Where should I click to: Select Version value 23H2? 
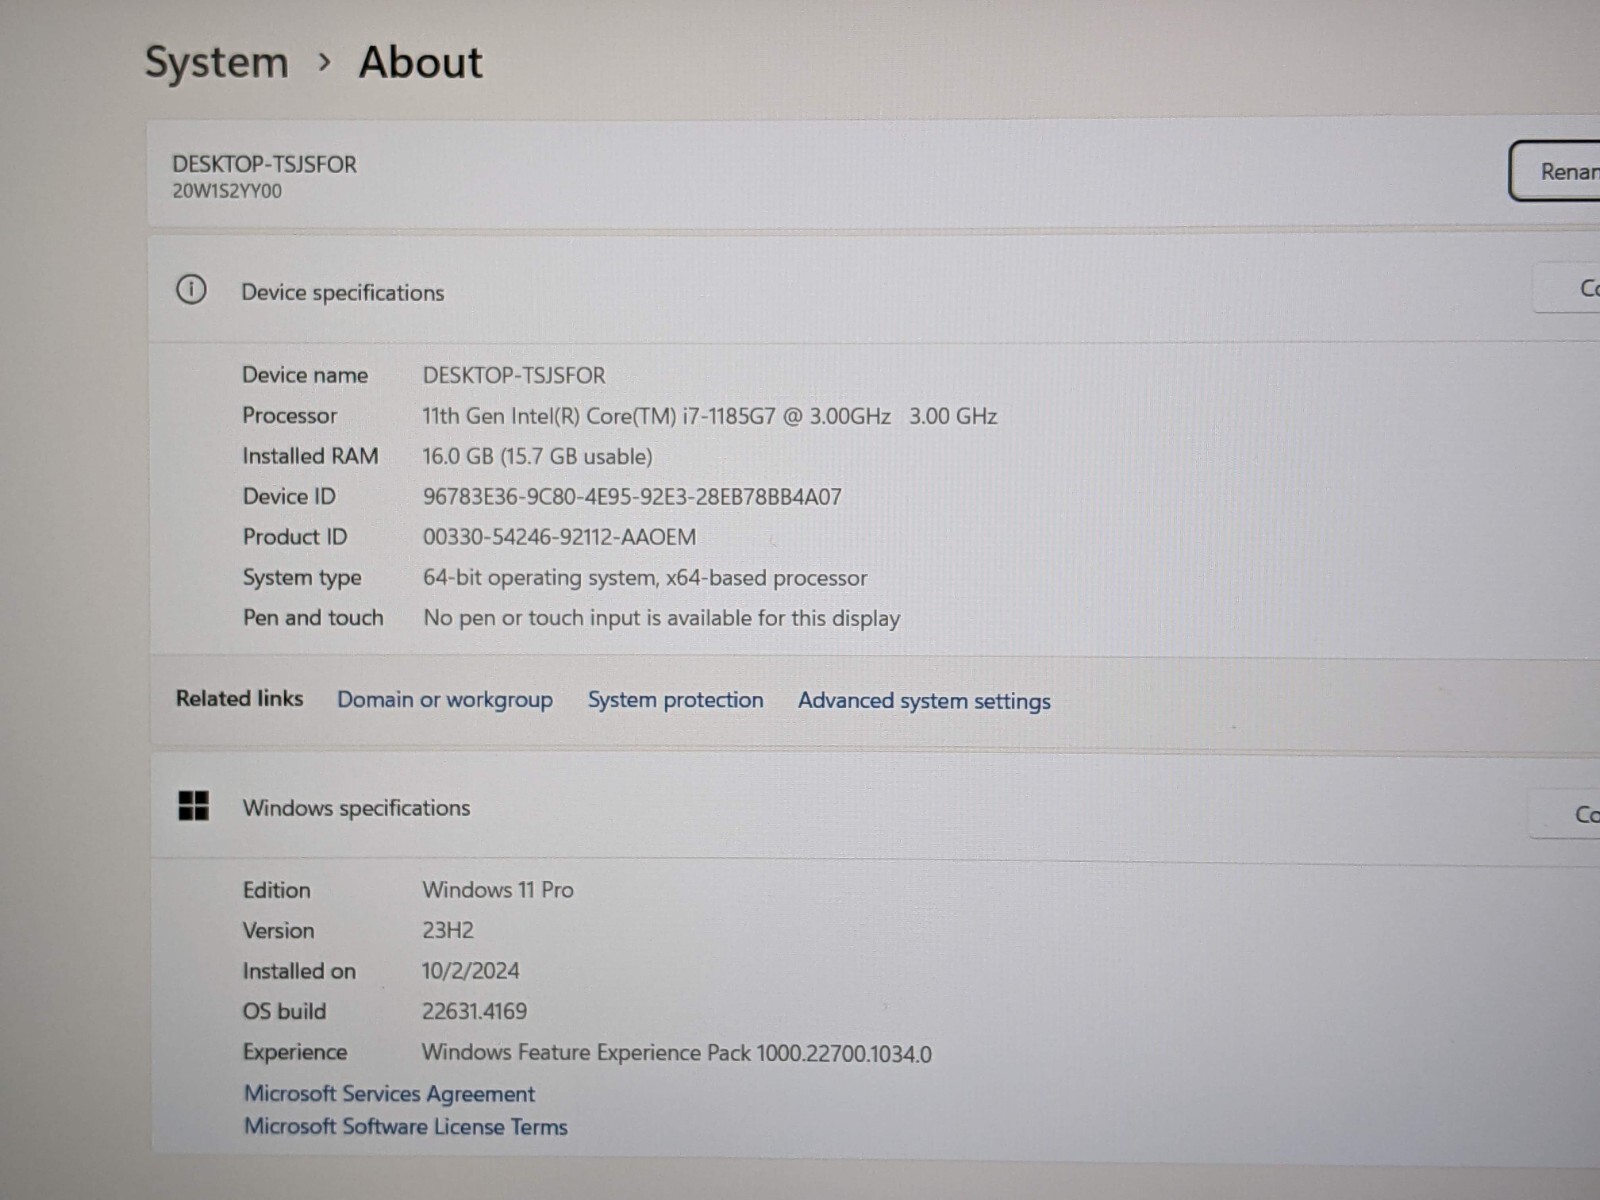coord(448,930)
